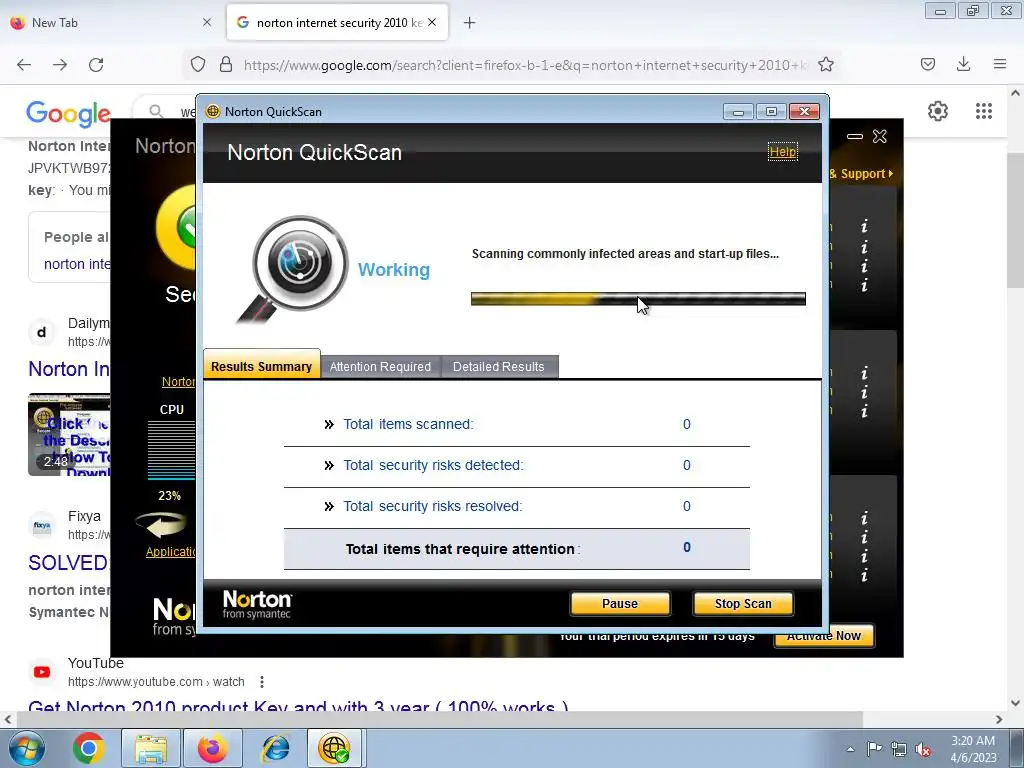
Task: Click the Firefox address bar URL
Action: [525, 65]
